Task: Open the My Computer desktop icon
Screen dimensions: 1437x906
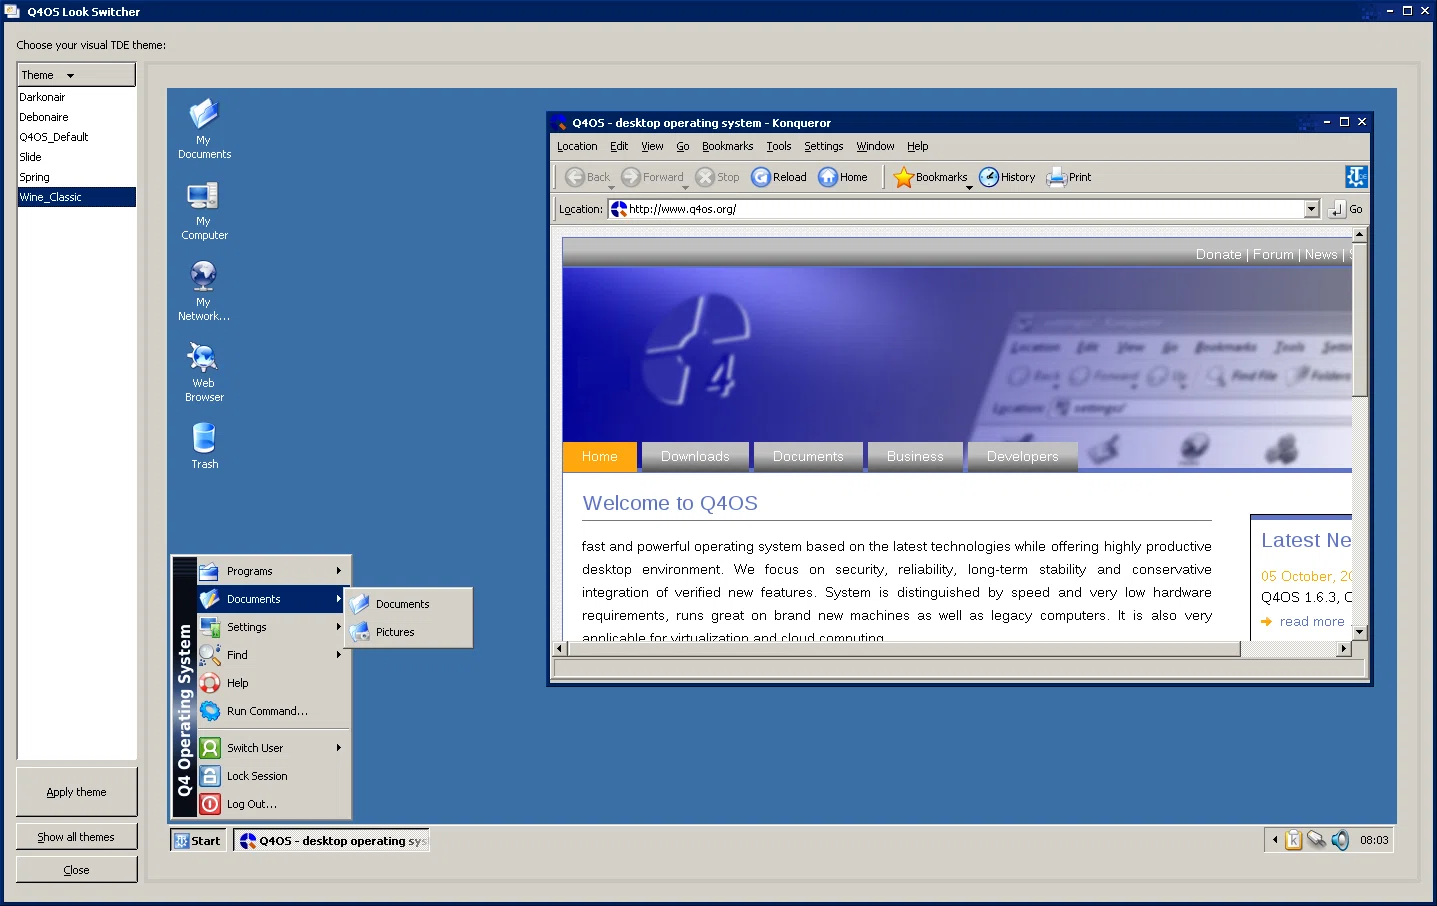Action: point(204,210)
